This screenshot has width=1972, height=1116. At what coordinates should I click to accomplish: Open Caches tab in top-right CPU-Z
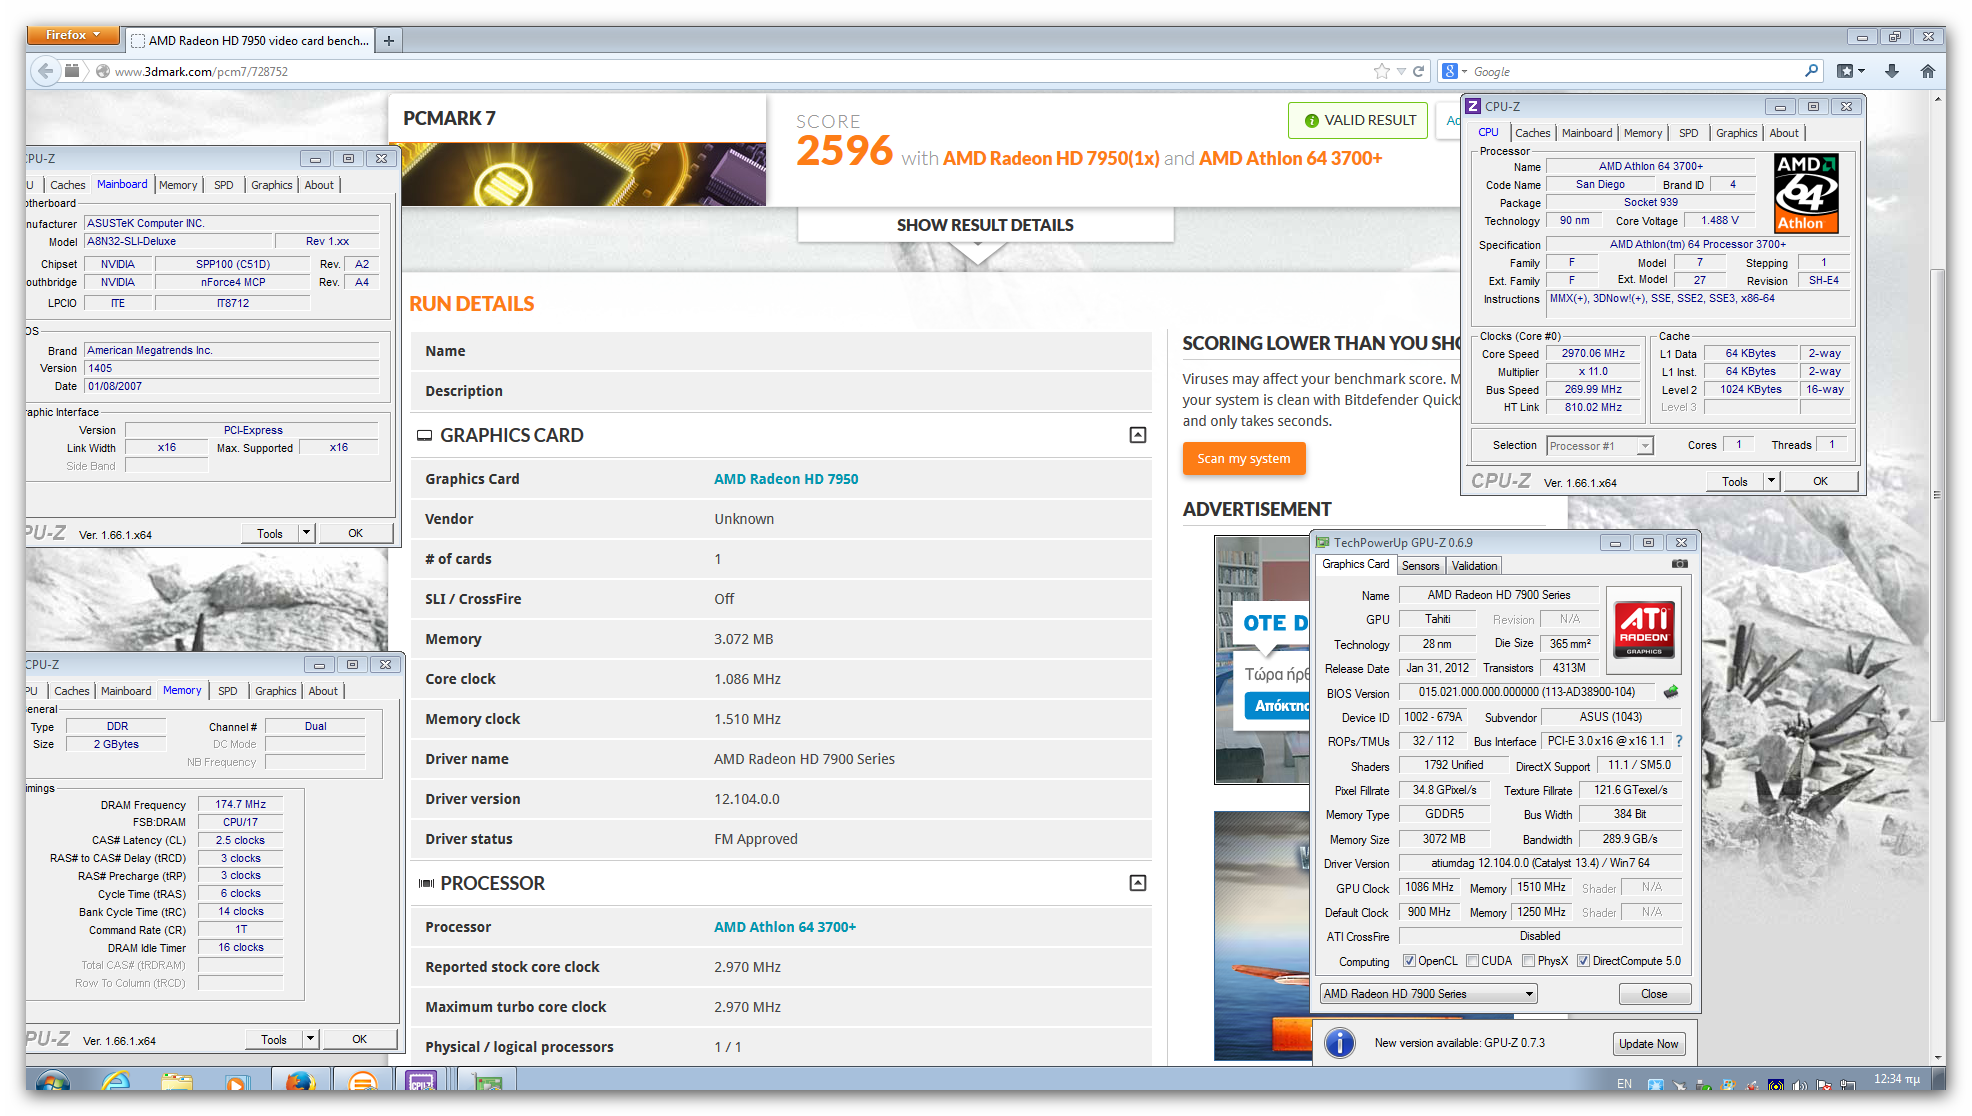click(1532, 133)
